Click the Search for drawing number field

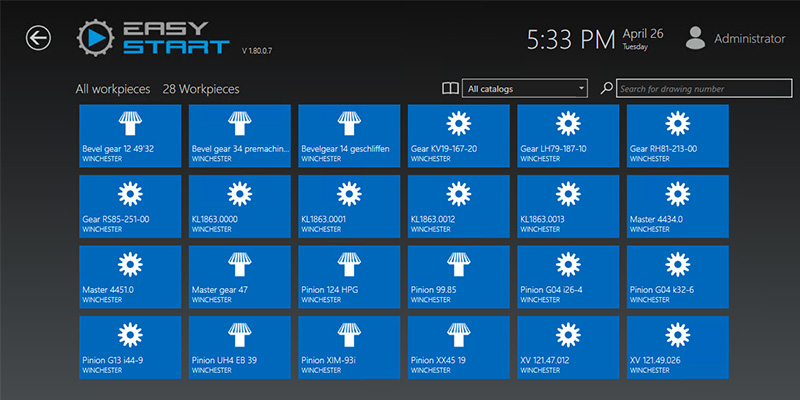(704, 88)
